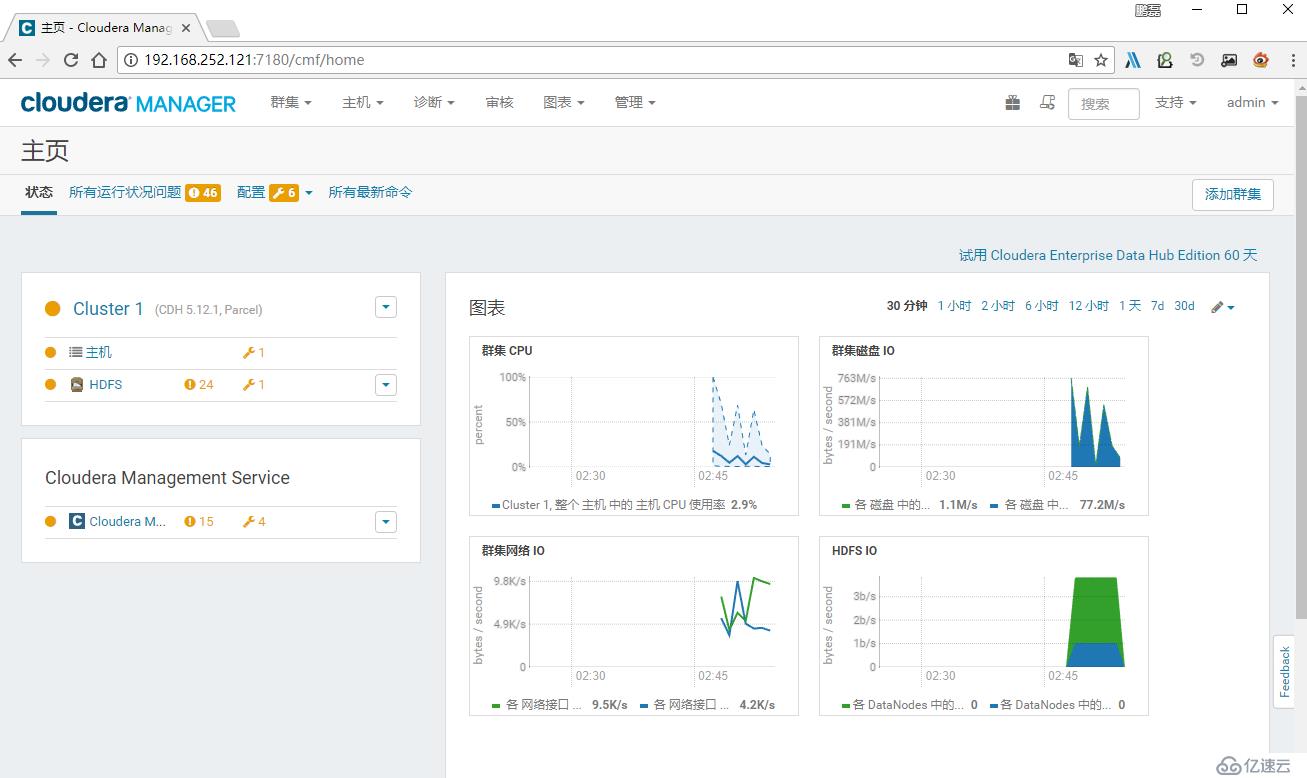
Task: Select the 7d time range
Action: click(1157, 306)
